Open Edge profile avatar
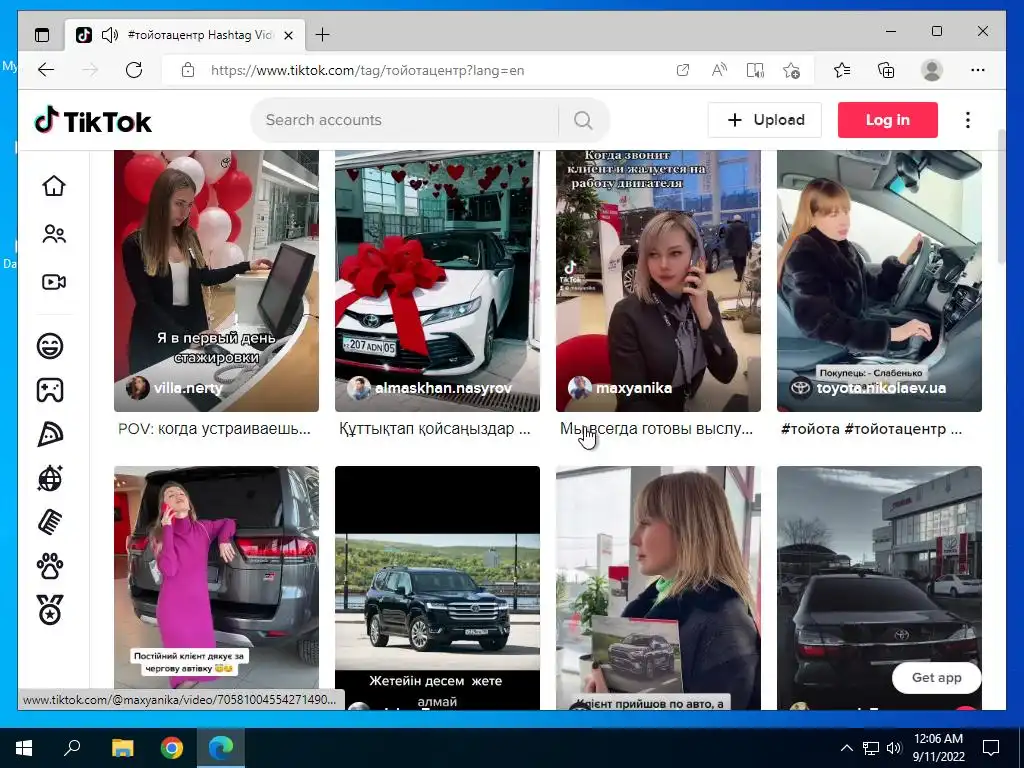This screenshot has height=768, width=1024. click(932, 70)
